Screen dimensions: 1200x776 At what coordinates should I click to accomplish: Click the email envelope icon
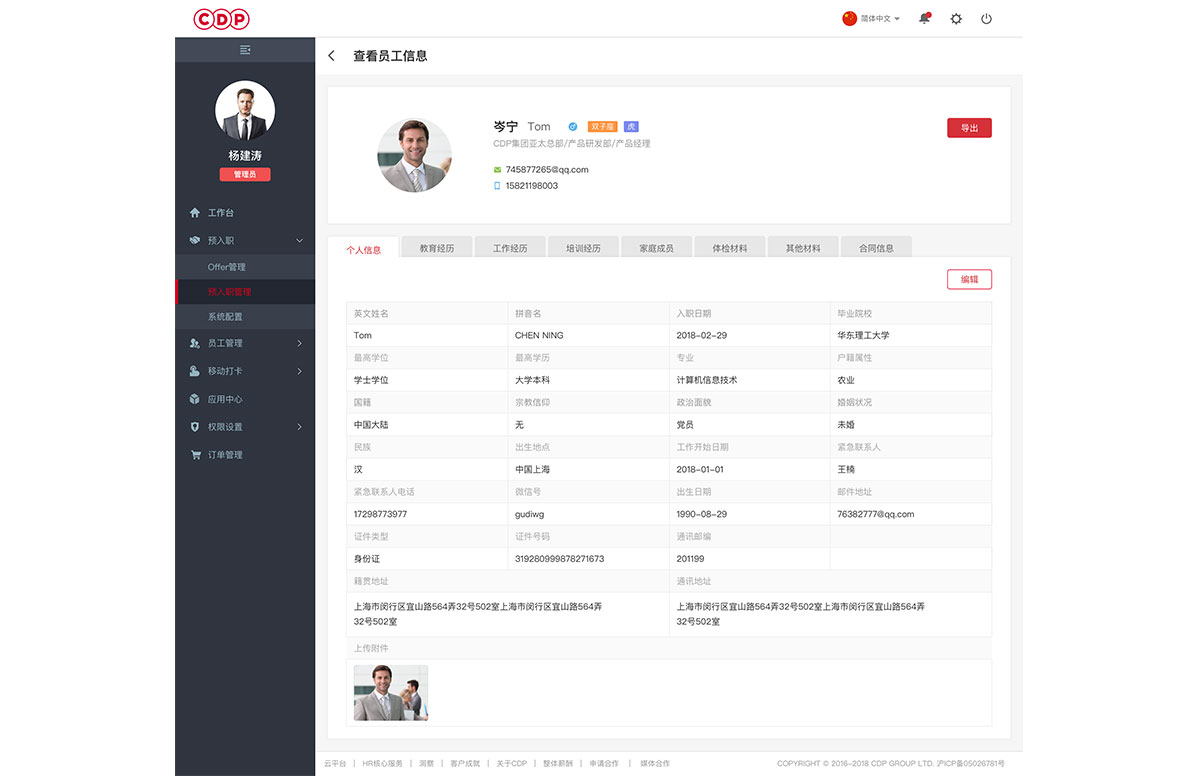pos(497,170)
